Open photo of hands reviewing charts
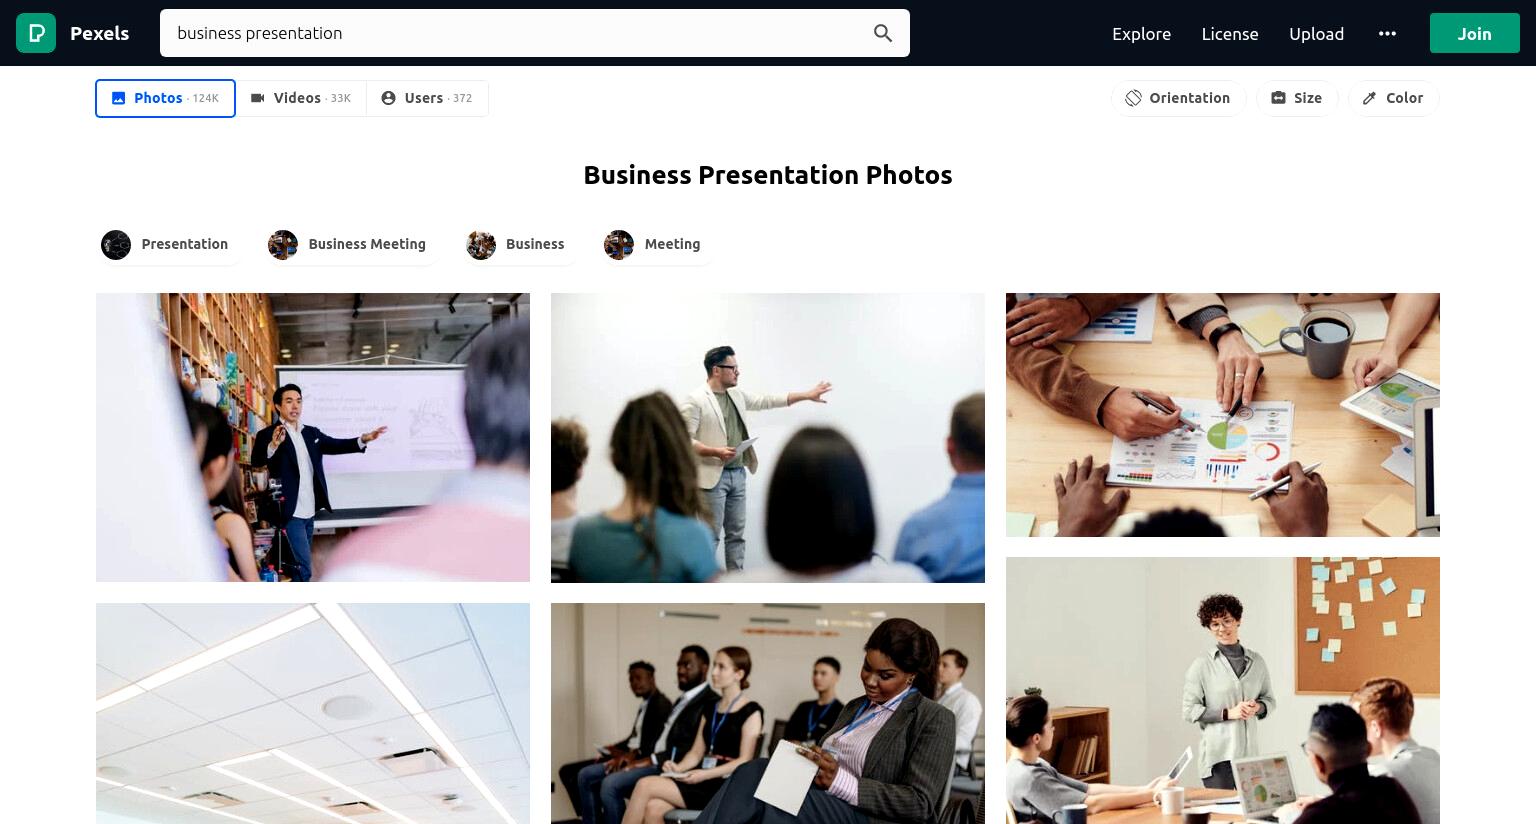Screen dimensions: 1536x824 click(1222, 414)
